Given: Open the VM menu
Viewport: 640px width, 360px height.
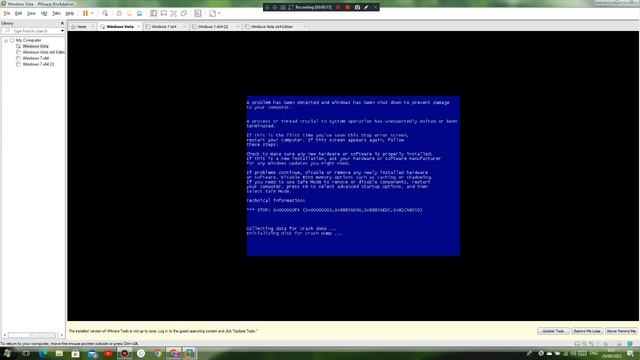Looking at the screenshot, I should click(44, 13).
